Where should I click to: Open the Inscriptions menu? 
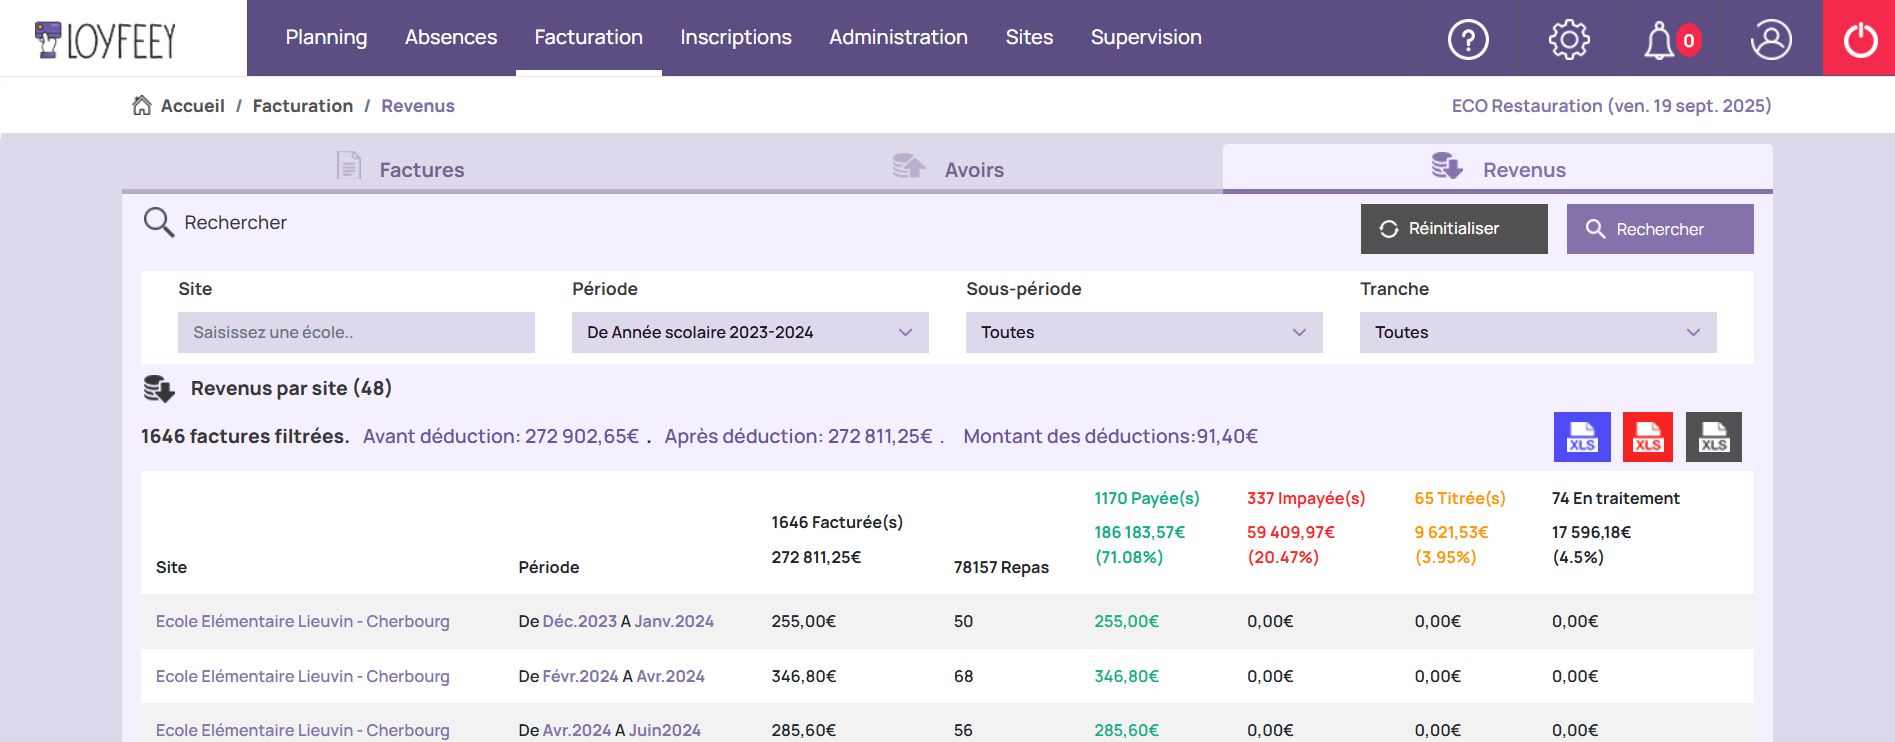(736, 38)
